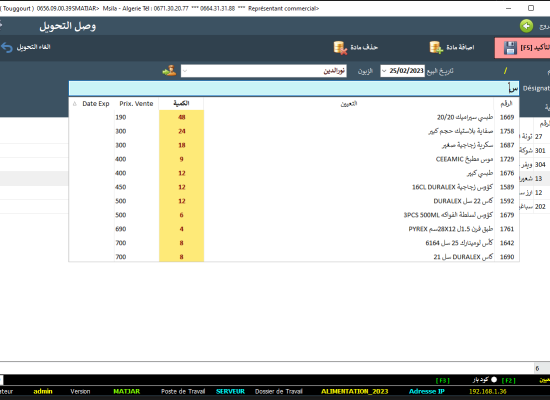The height and width of the screenshot is (400, 550).
Task: Click background row number 304
Action: point(540,165)
